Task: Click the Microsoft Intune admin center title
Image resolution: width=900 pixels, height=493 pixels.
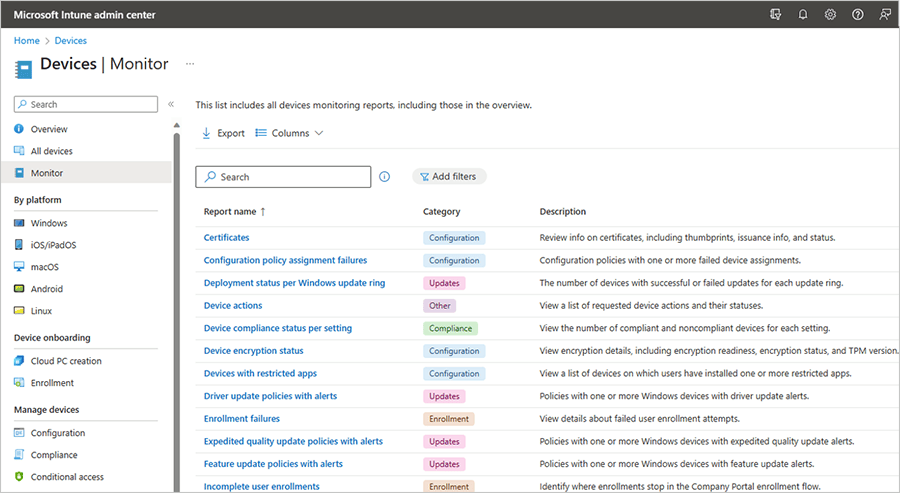Action: click(84, 15)
